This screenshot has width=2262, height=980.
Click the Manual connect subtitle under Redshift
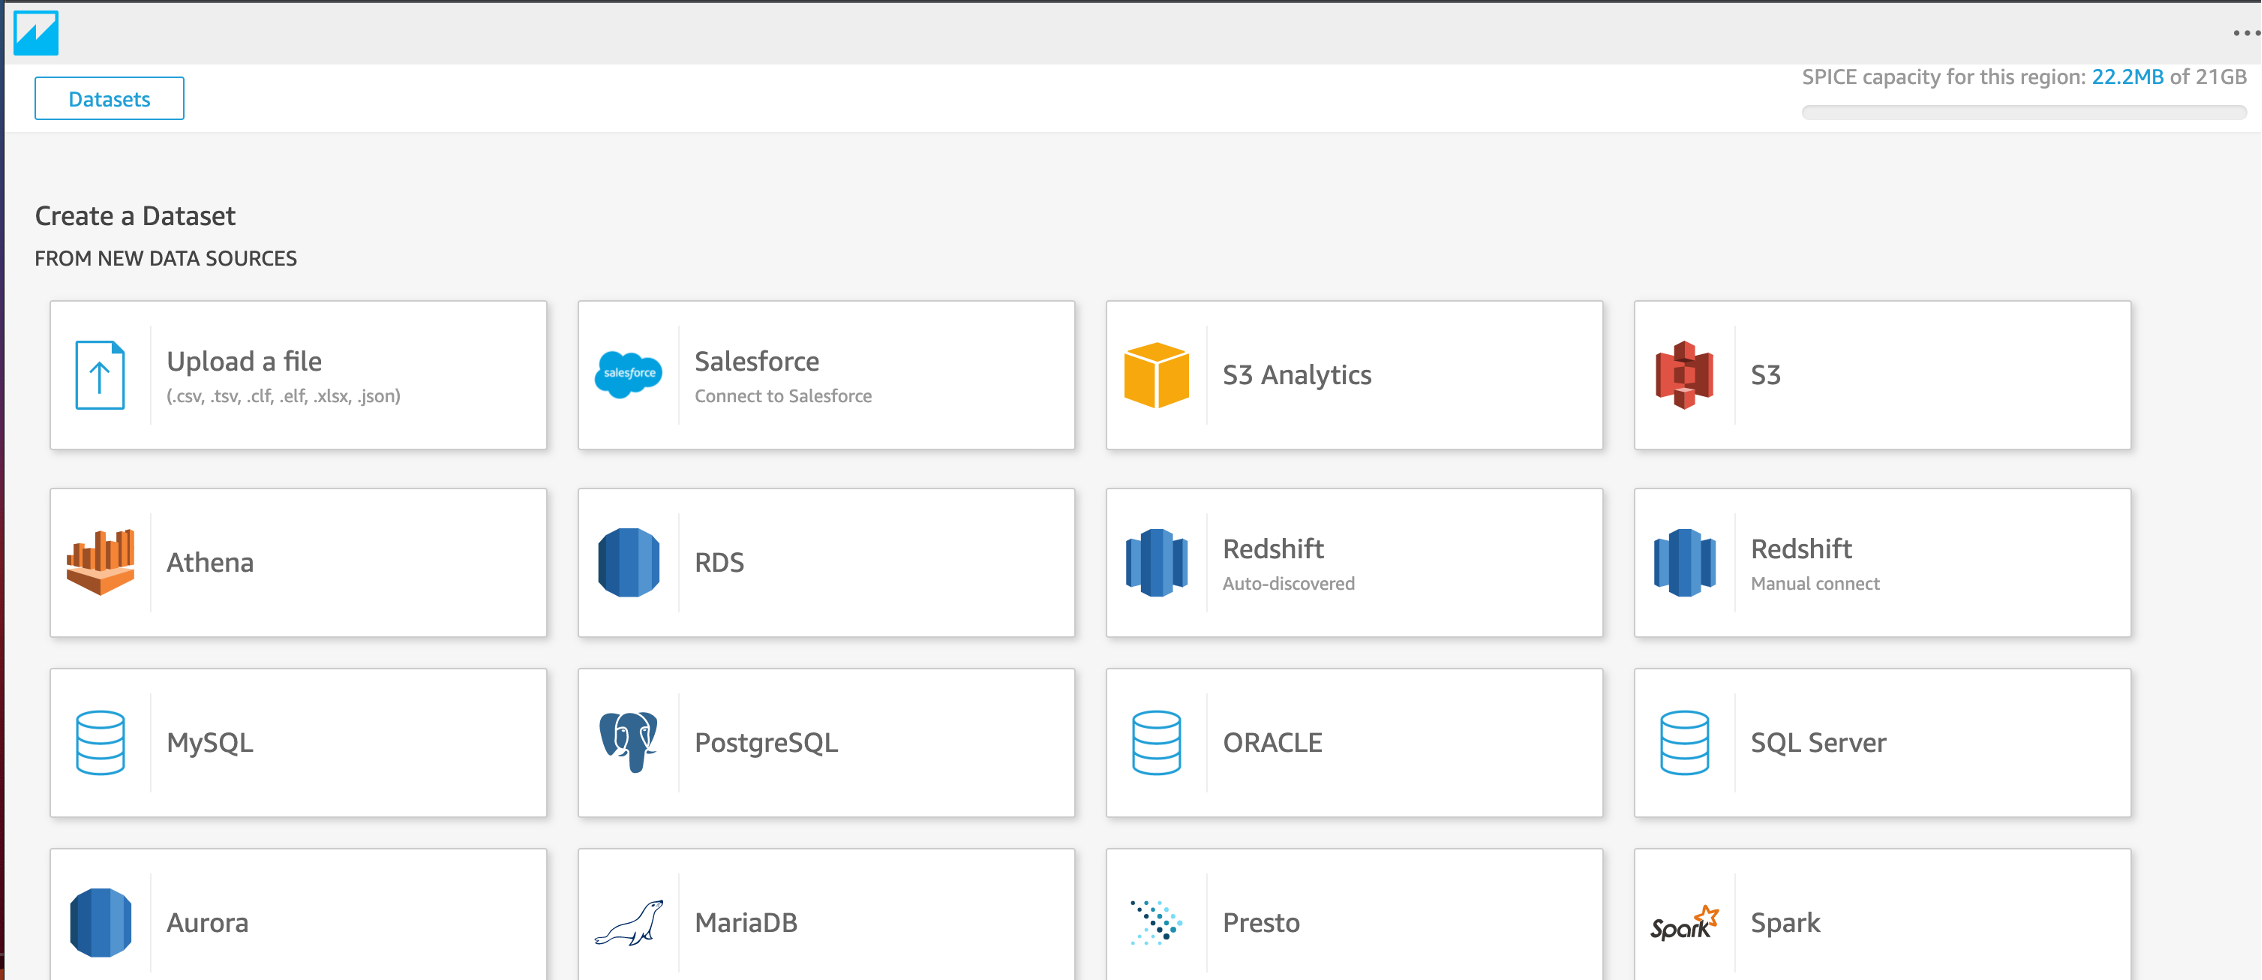coord(1815,584)
